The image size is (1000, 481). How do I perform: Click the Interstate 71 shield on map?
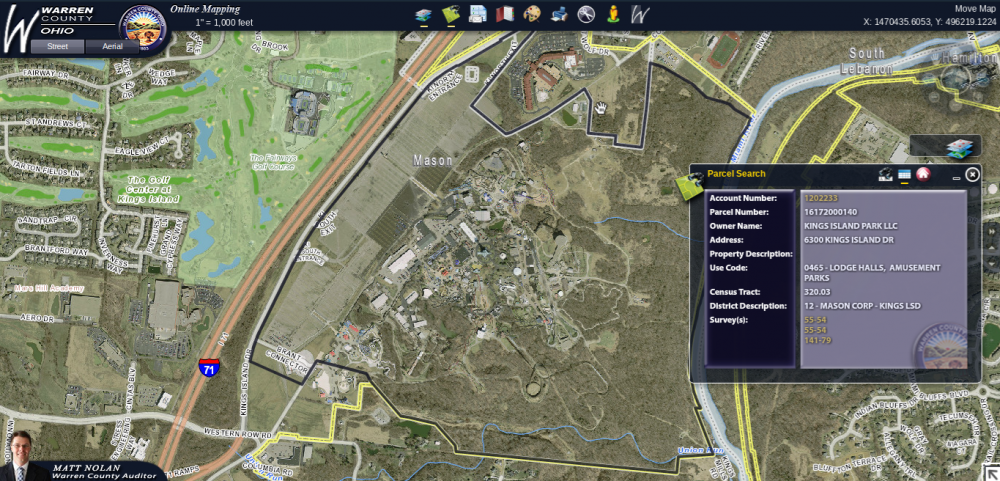click(x=209, y=368)
